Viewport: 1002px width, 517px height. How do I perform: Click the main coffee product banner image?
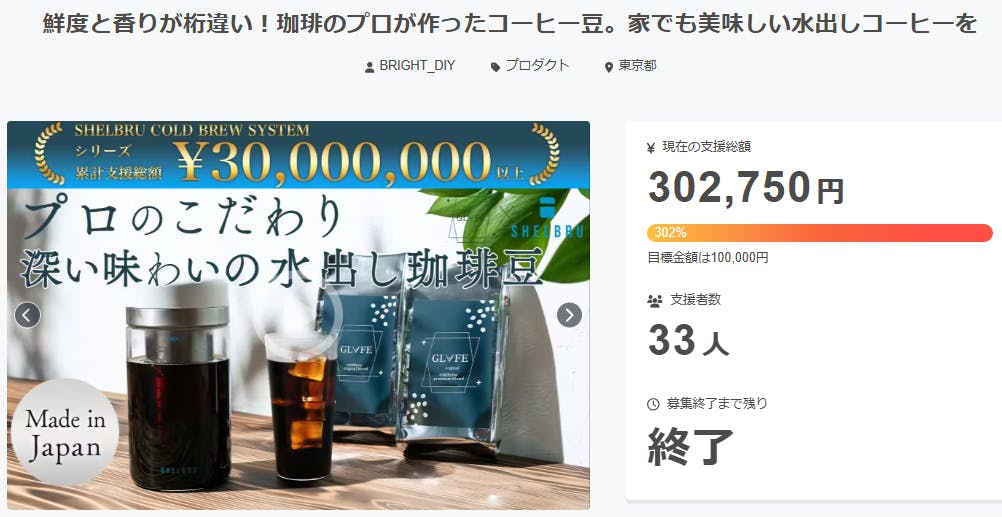click(298, 315)
